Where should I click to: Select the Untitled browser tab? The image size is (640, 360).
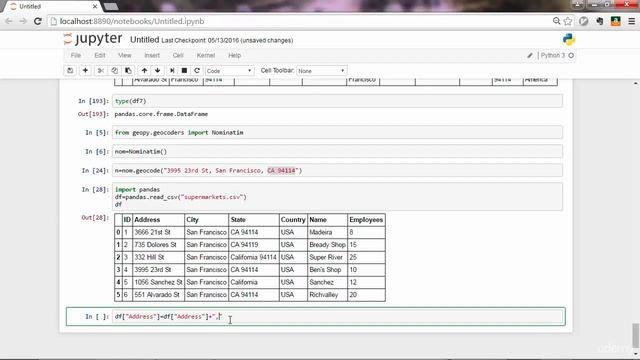pyautogui.click(x=51, y=7)
